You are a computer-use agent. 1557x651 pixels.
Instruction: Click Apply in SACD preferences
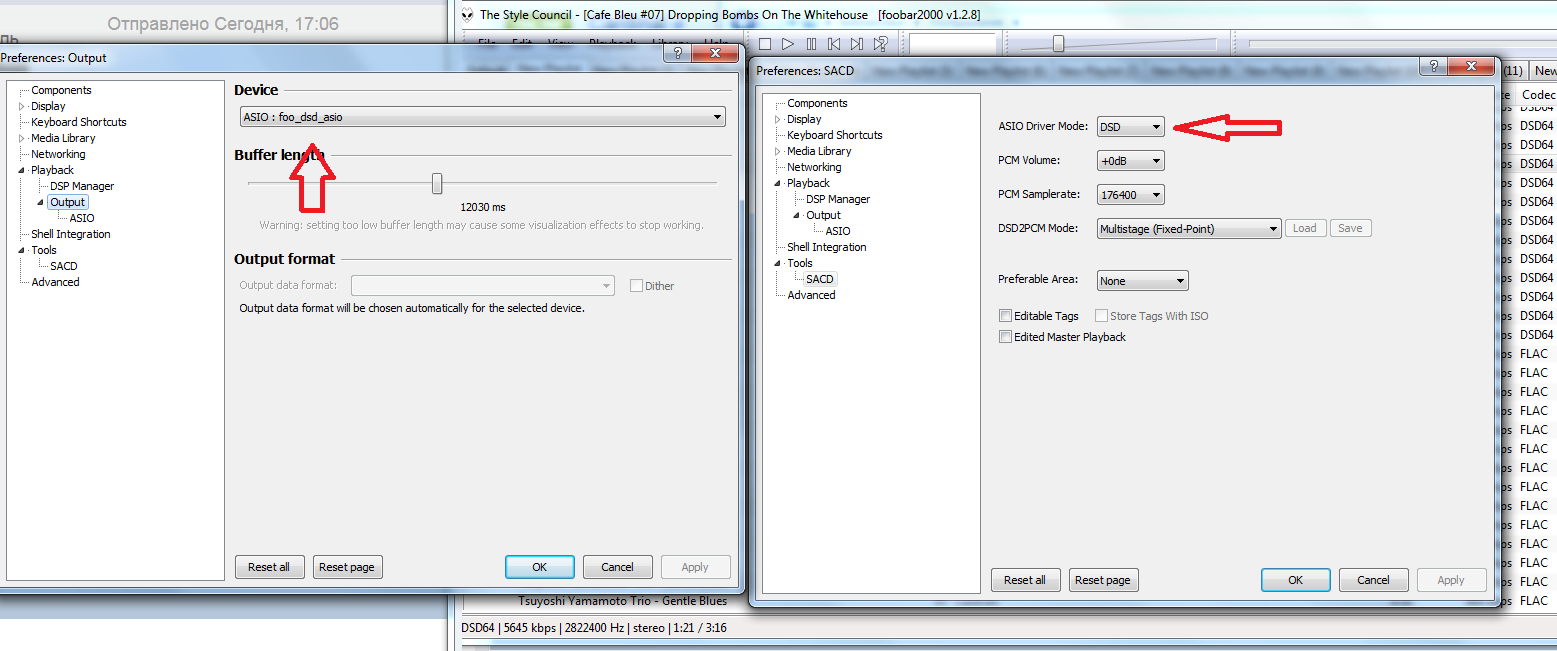point(1451,580)
